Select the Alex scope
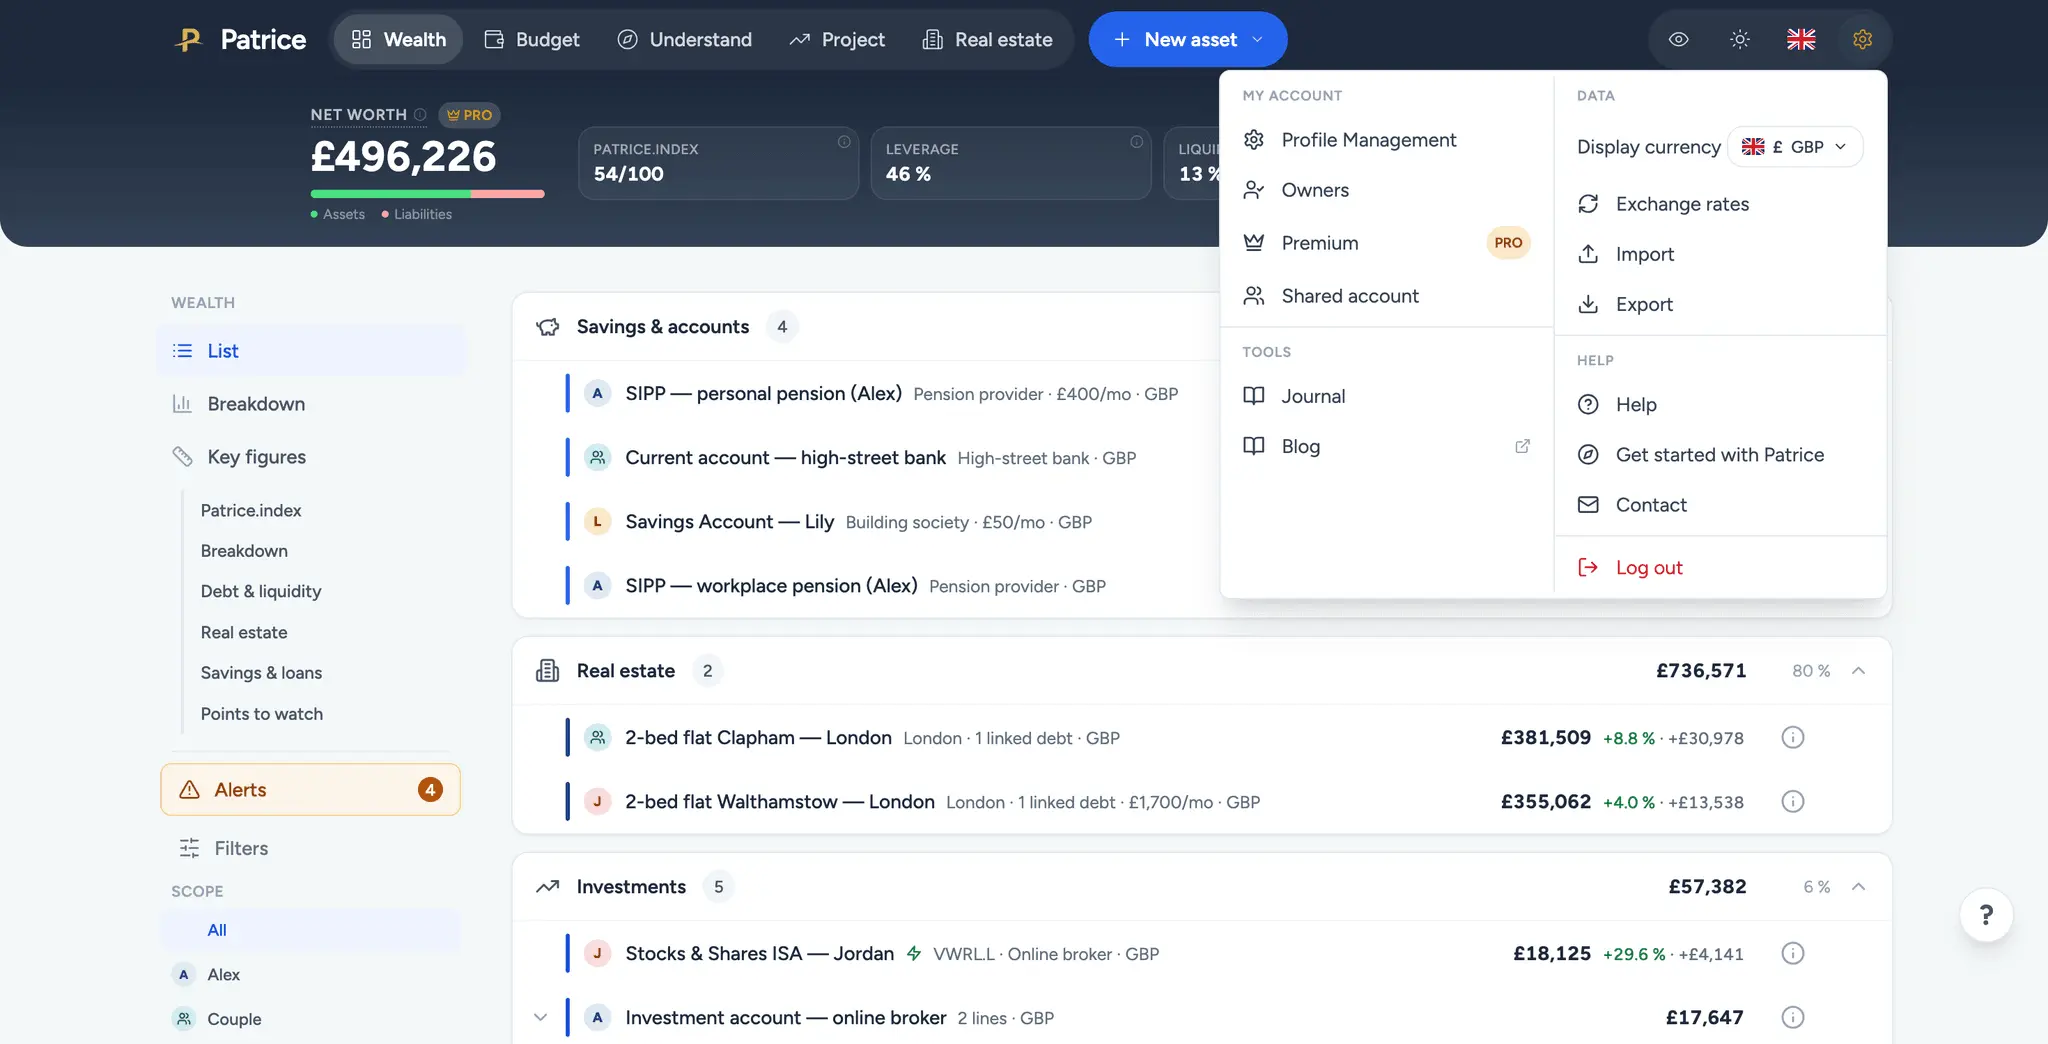Viewport: 2048px width, 1044px height. click(x=310, y=974)
